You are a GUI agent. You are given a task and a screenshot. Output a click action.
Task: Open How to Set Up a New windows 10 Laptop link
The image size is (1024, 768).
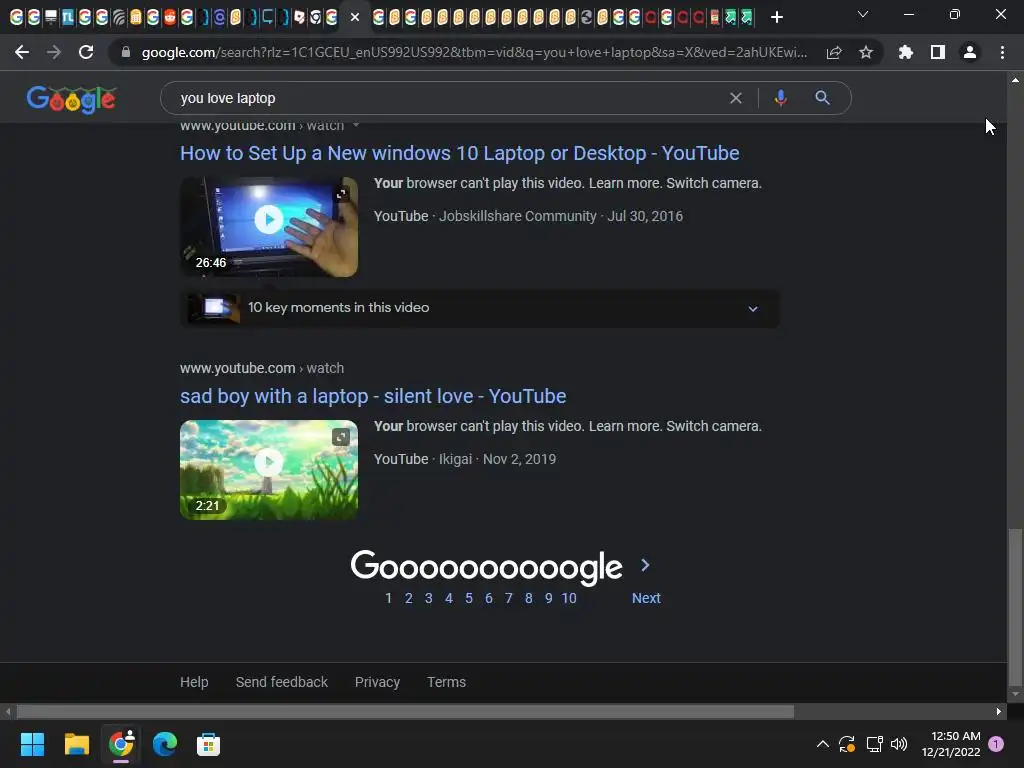[460, 153]
